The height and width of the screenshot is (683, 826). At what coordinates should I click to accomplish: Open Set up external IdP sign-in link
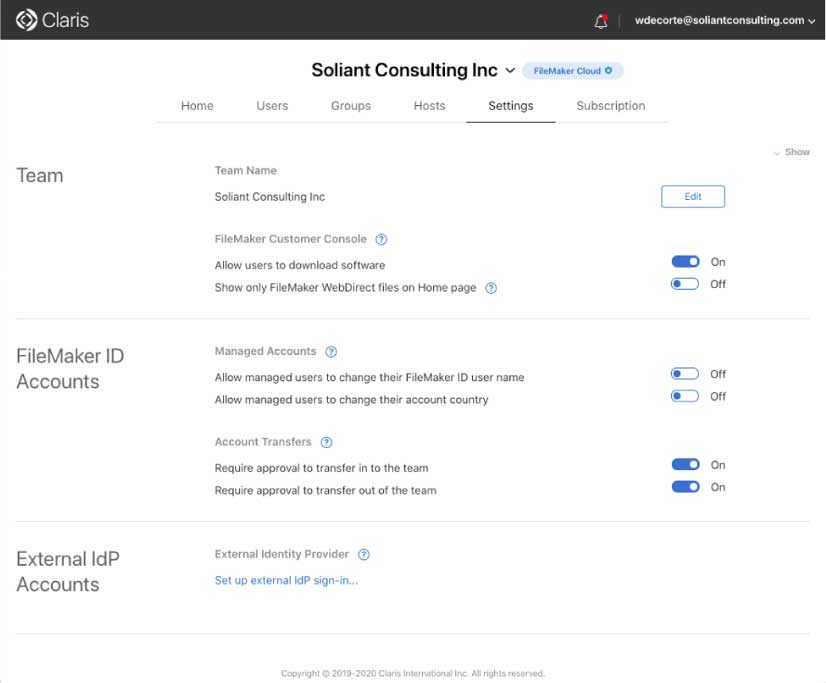click(286, 580)
